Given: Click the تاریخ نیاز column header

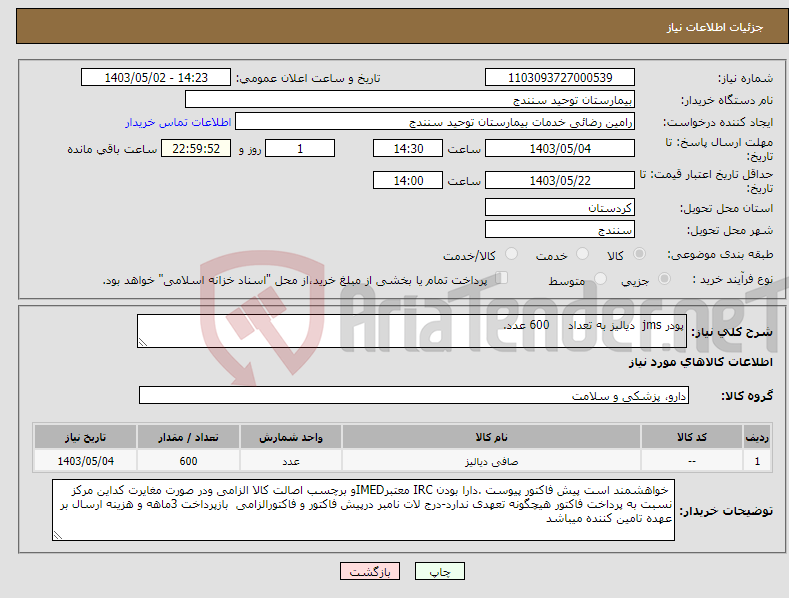Looking at the screenshot, I should 86,437.
